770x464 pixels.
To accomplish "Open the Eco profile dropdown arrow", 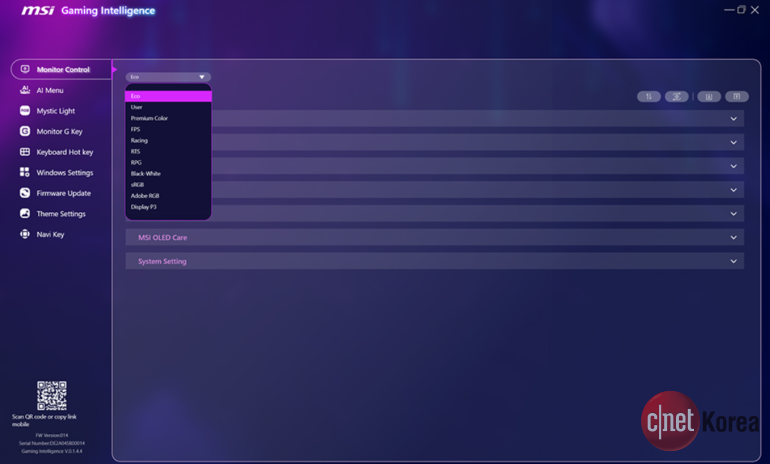I will click(x=201, y=77).
